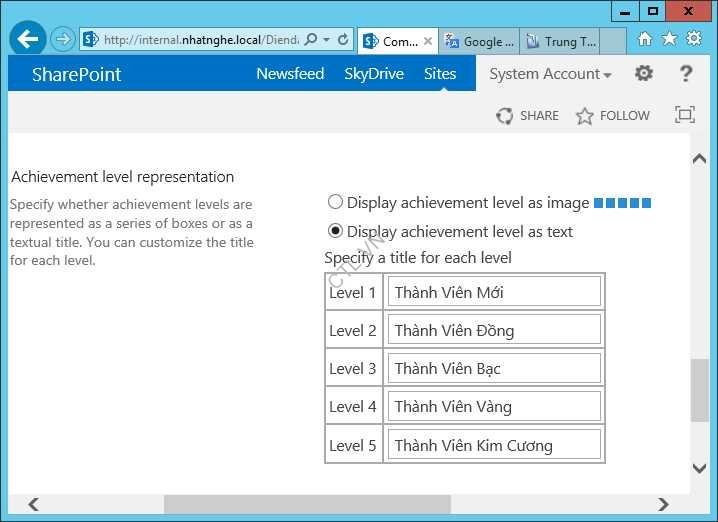The width and height of the screenshot is (718, 522).
Task: Switch to the Google browser tab
Action: (x=480, y=41)
